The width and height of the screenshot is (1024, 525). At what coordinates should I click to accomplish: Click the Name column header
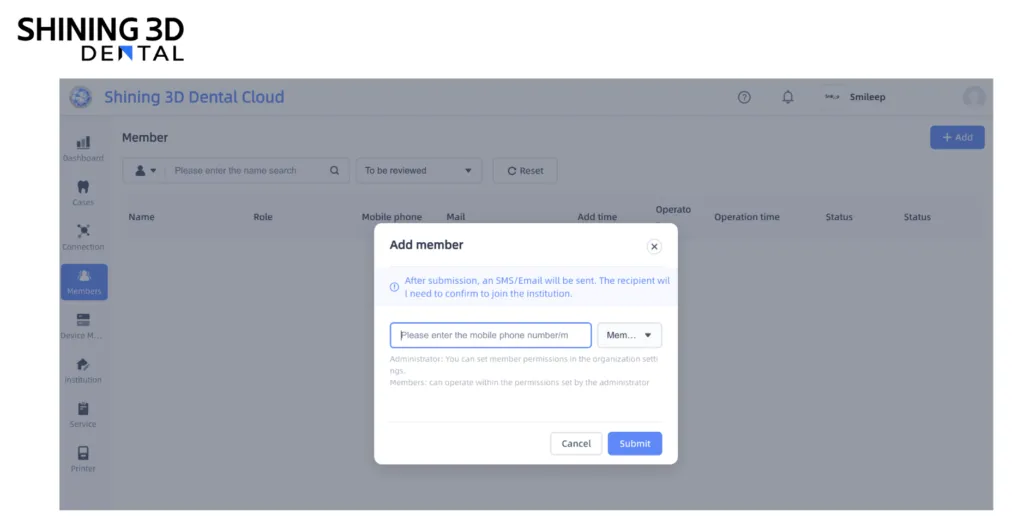tap(142, 217)
